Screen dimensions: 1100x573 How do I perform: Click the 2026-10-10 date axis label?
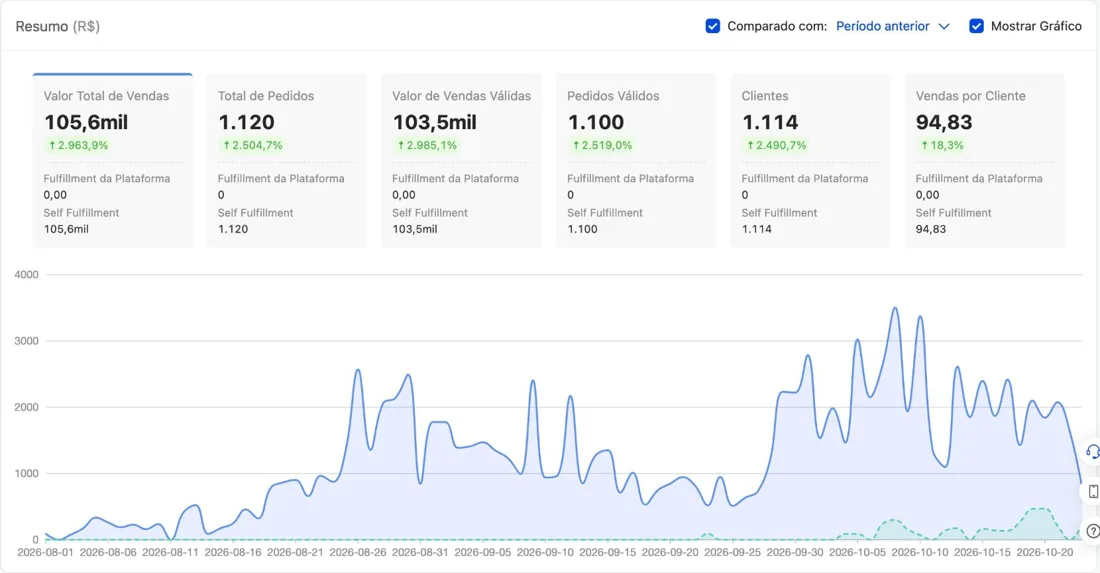tap(920, 553)
